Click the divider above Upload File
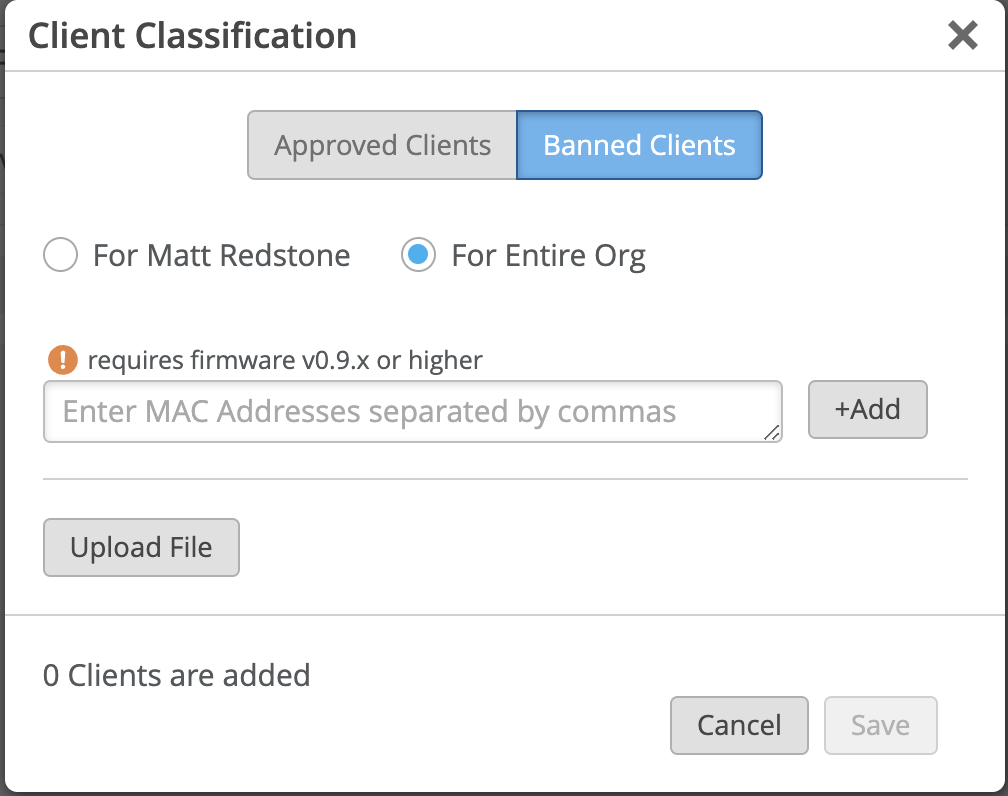 [x=505, y=479]
